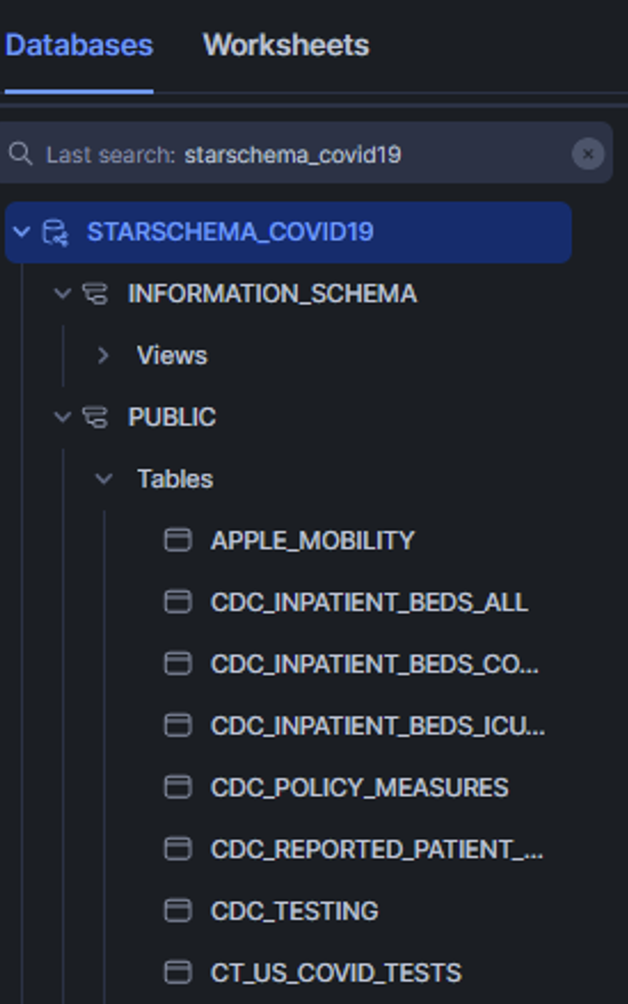Screen dimensions: 628x1004
Task: Click the CT_US_COVID_TESTS table icon
Action: tap(177, 972)
